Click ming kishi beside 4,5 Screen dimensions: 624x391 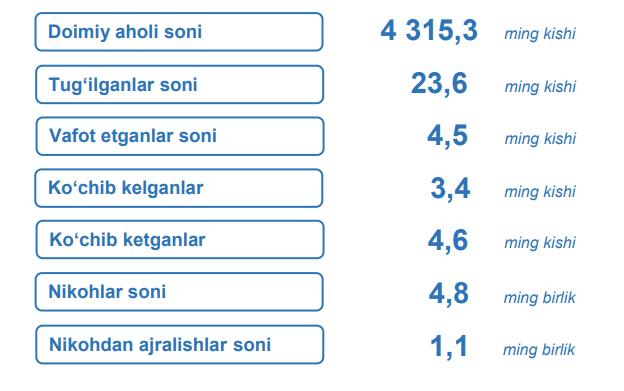click(540, 139)
